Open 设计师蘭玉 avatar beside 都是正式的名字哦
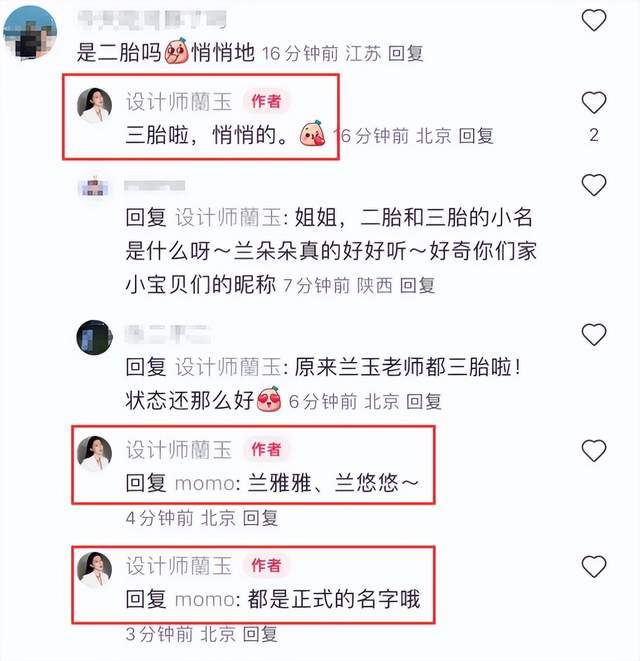Screen dimensions: 640x661 tap(94, 569)
